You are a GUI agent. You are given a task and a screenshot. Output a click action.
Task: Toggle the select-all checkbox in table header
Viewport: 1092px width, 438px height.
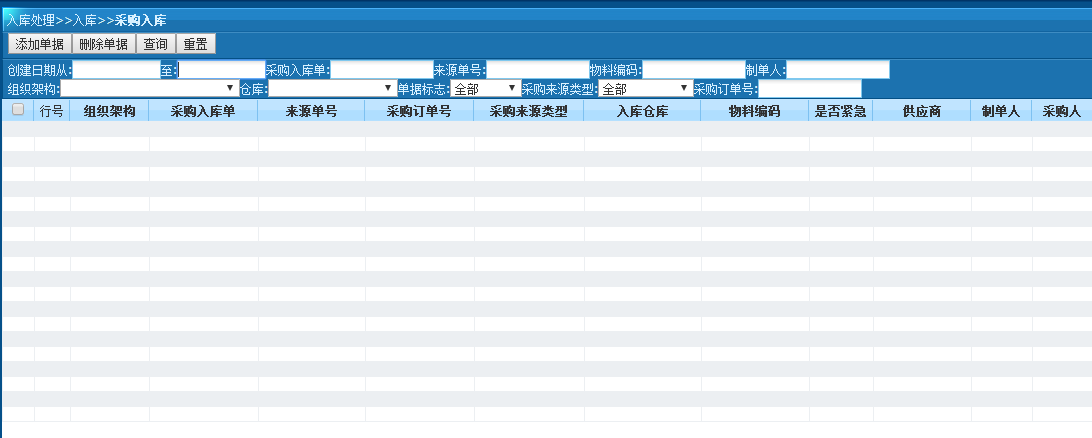(x=18, y=109)
